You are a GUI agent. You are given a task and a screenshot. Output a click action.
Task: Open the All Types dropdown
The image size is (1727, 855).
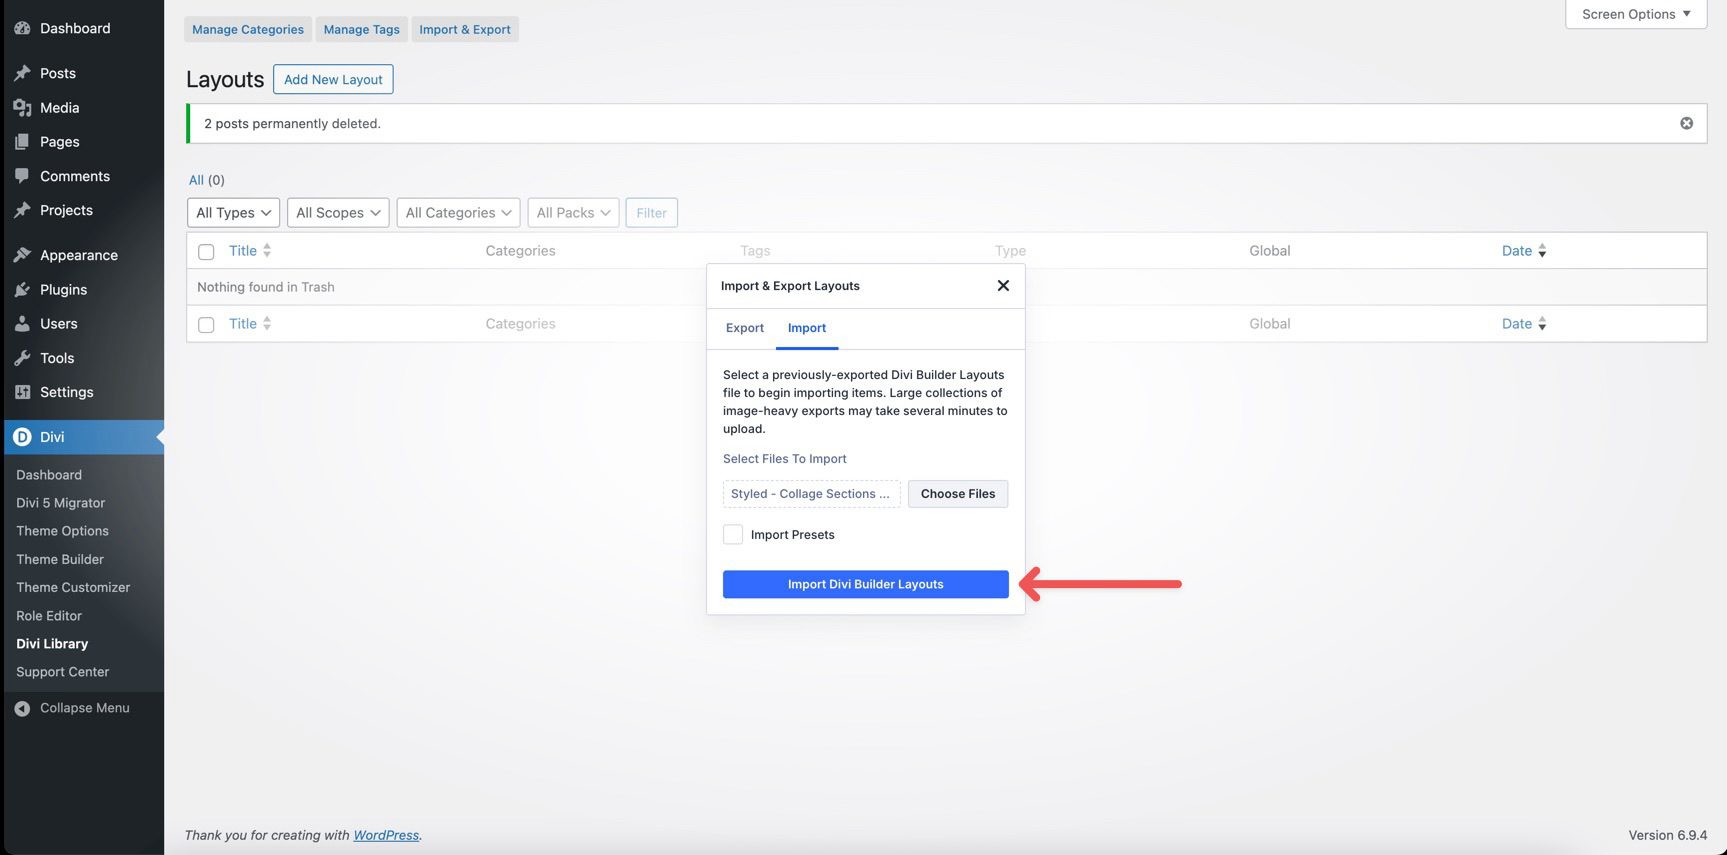233,213
